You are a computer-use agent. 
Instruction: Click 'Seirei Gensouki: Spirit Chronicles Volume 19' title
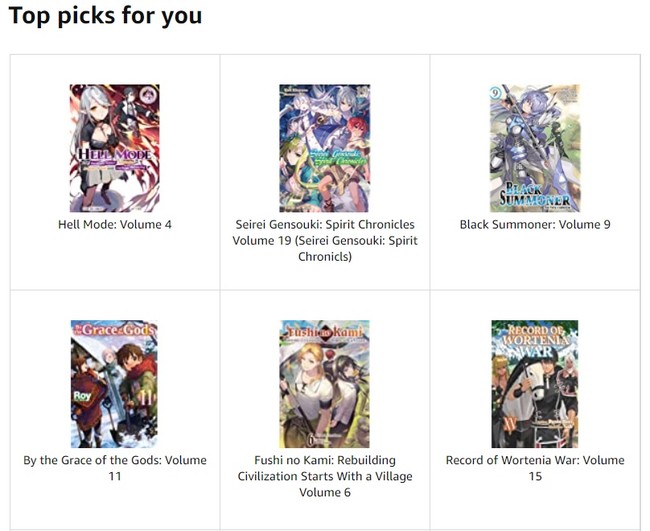click(x=325, y=240)
